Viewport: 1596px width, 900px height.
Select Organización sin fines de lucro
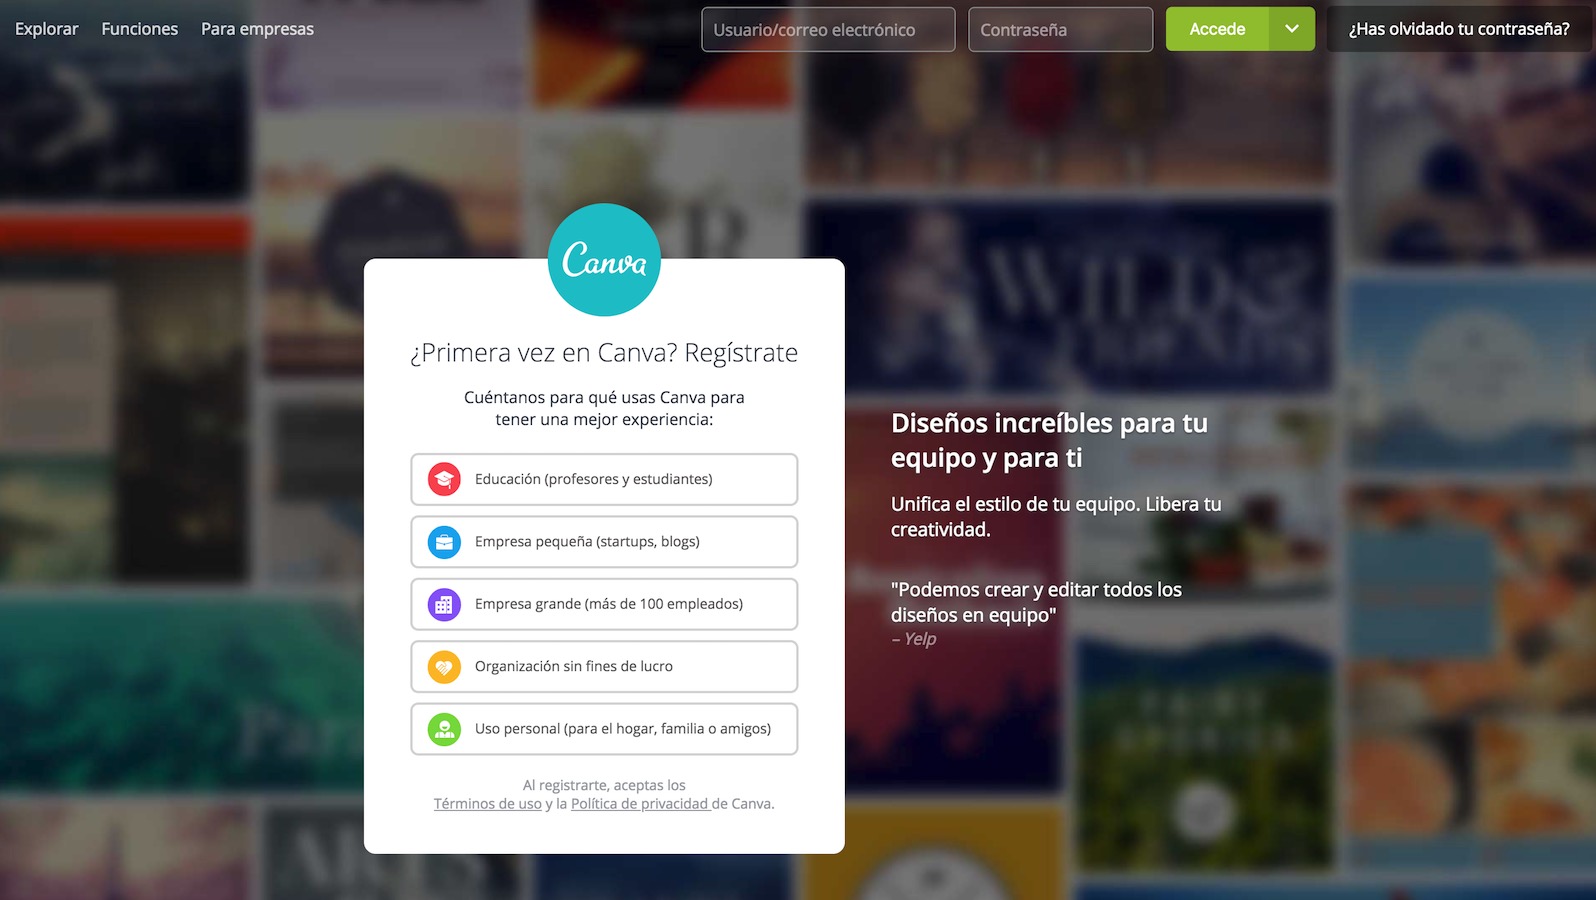[604, 667]
